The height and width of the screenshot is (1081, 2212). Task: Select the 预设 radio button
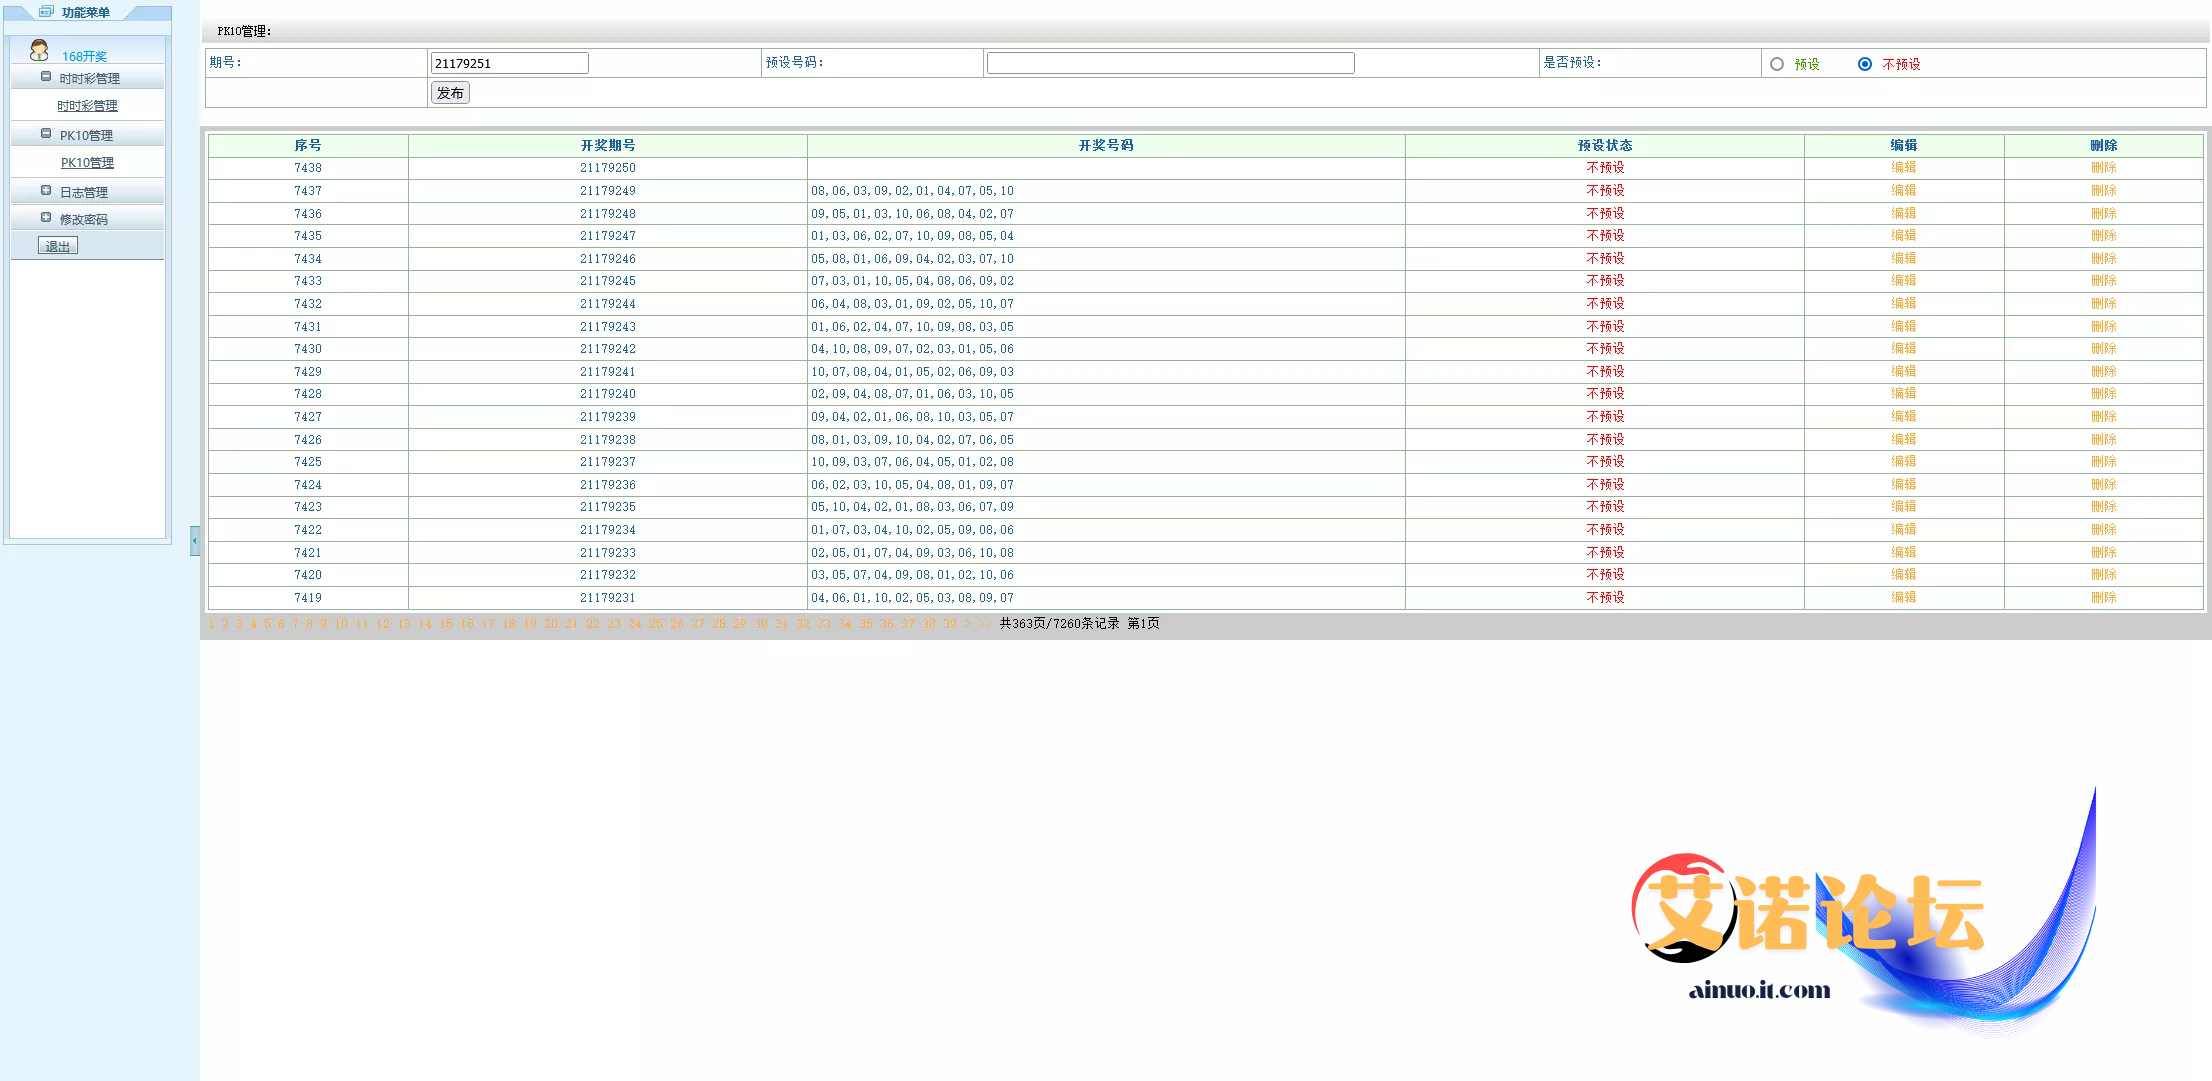[1777, 64]
